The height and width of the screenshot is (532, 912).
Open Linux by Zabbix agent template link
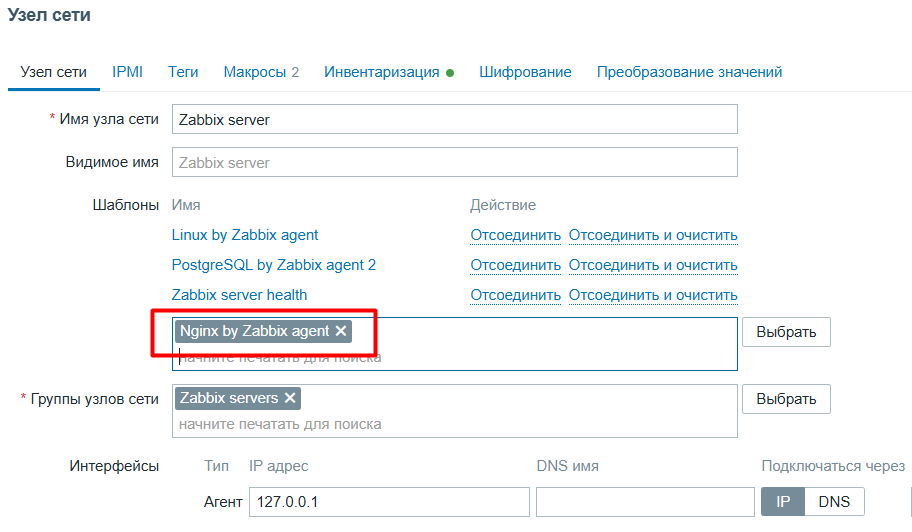[245, 235]
